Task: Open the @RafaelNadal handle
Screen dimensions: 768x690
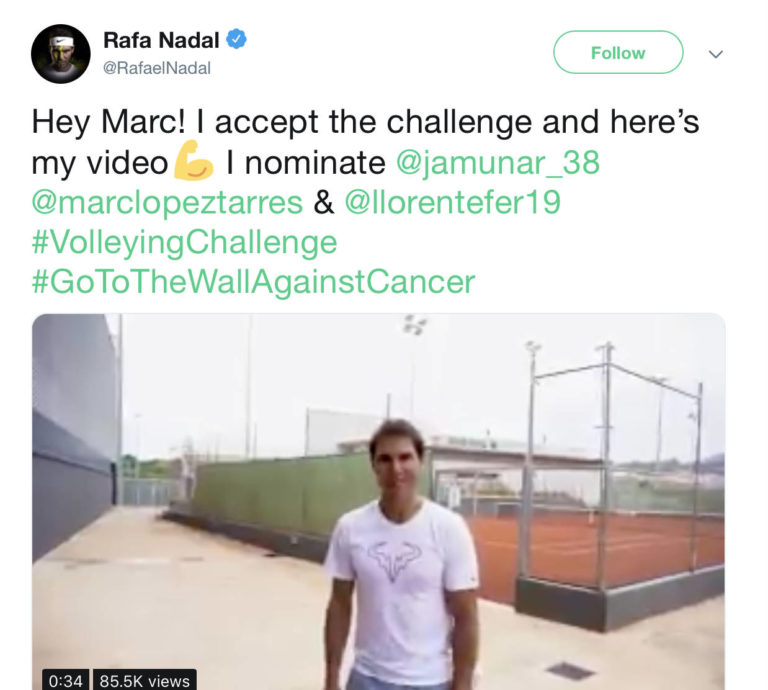Action: click(x=157, y=69)
